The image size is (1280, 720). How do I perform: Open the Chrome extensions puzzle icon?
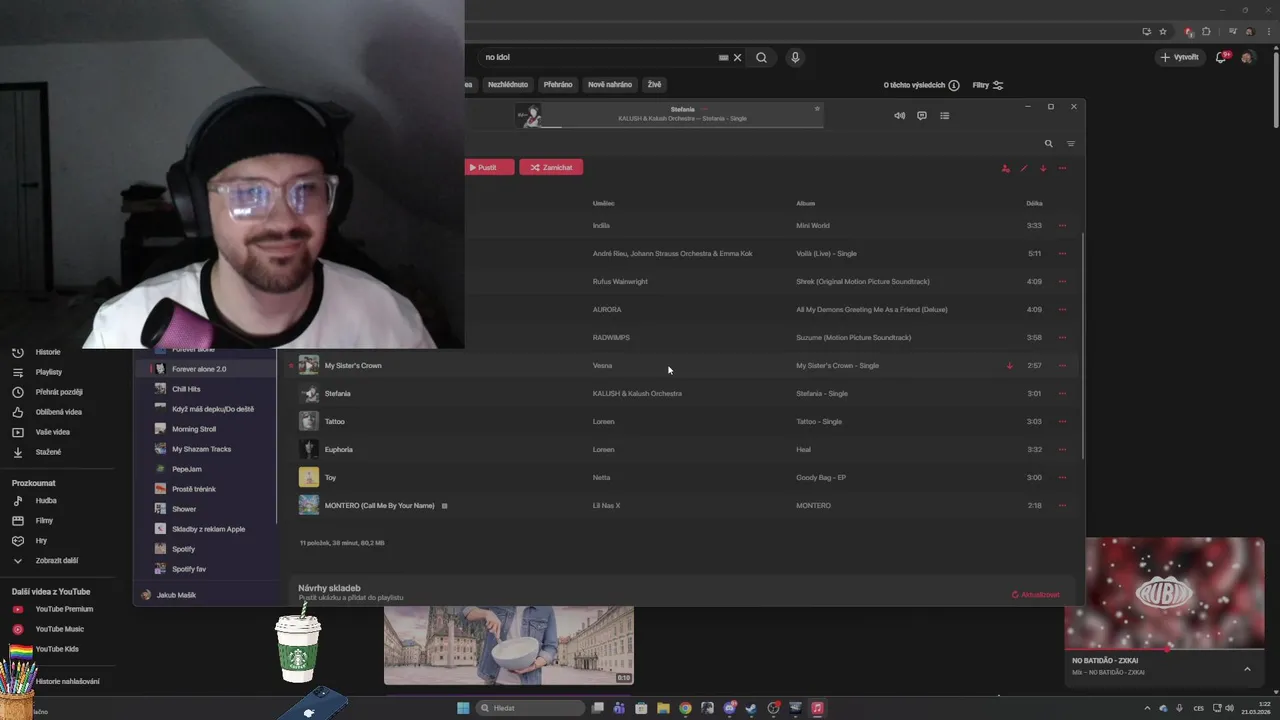pos(1206,31)
